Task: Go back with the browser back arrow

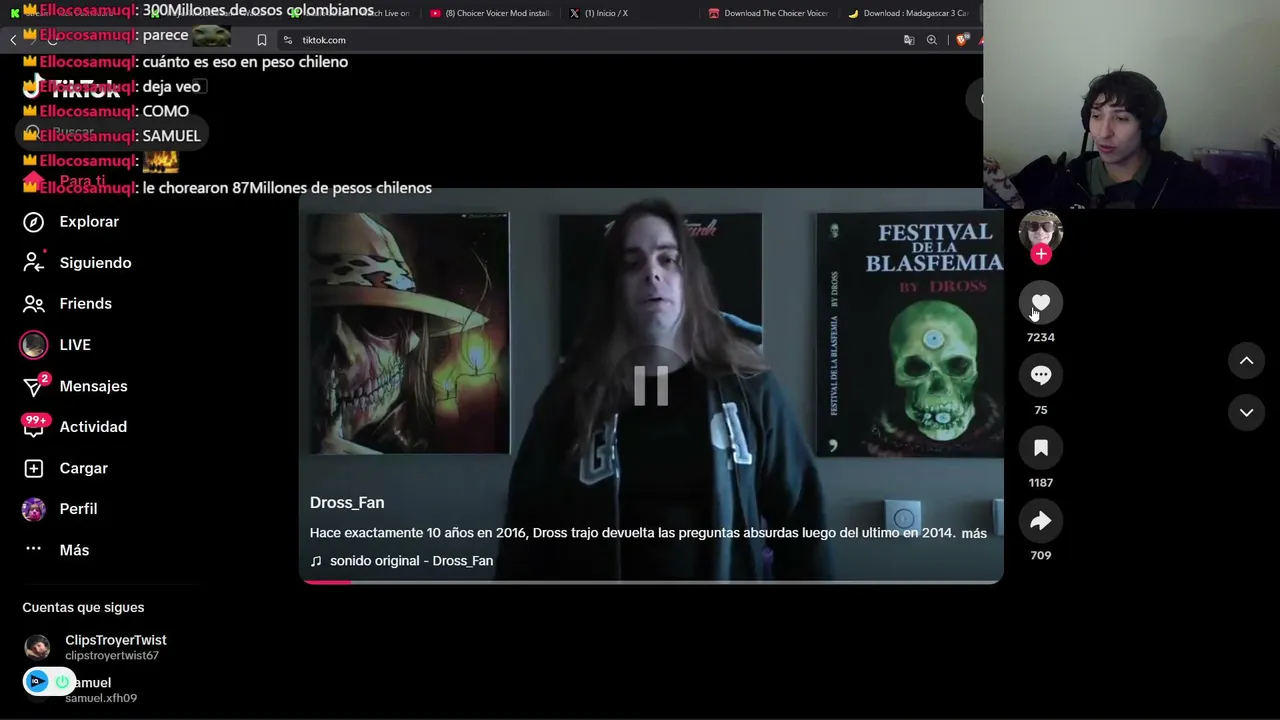Action: point(13,40)
